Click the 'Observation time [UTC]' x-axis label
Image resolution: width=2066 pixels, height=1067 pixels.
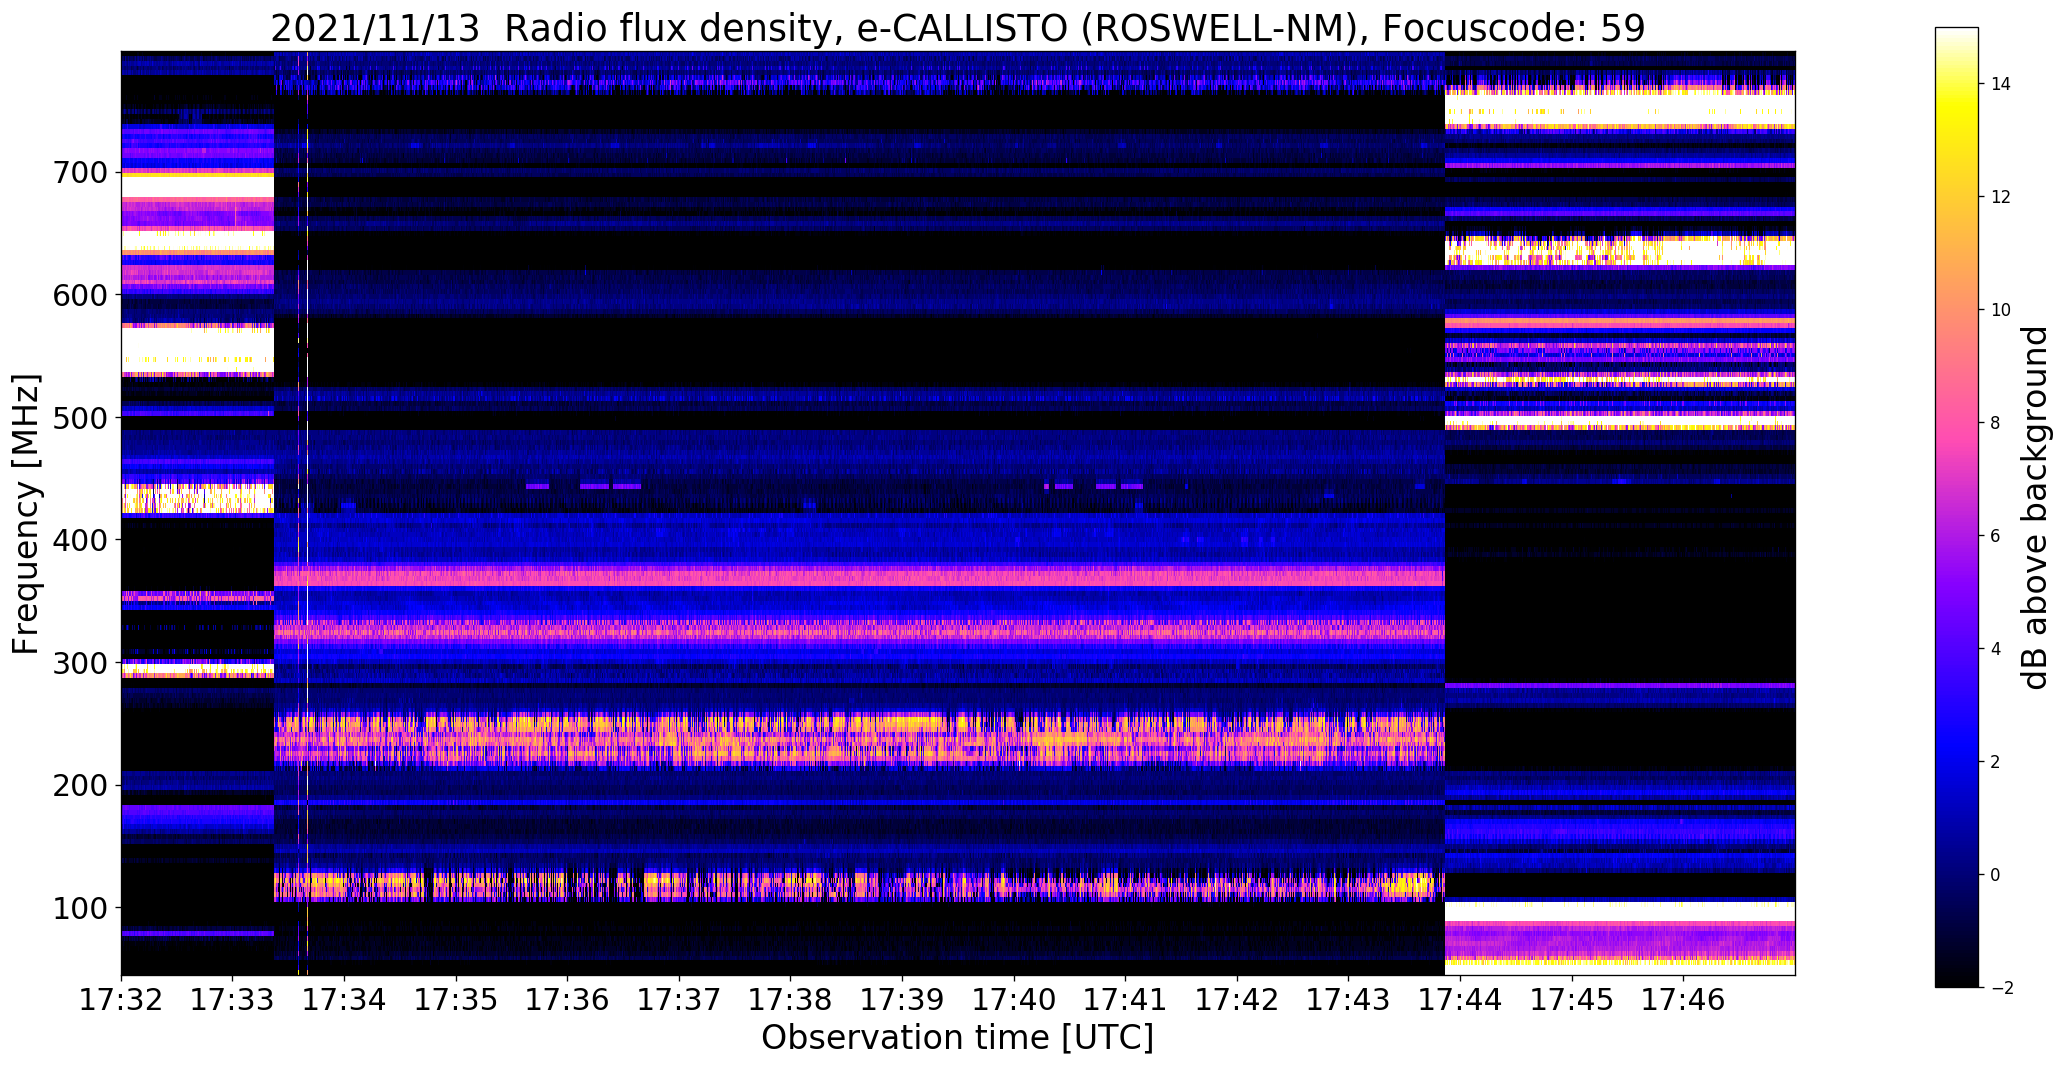pyautogui.click(x=957, y=1038)
